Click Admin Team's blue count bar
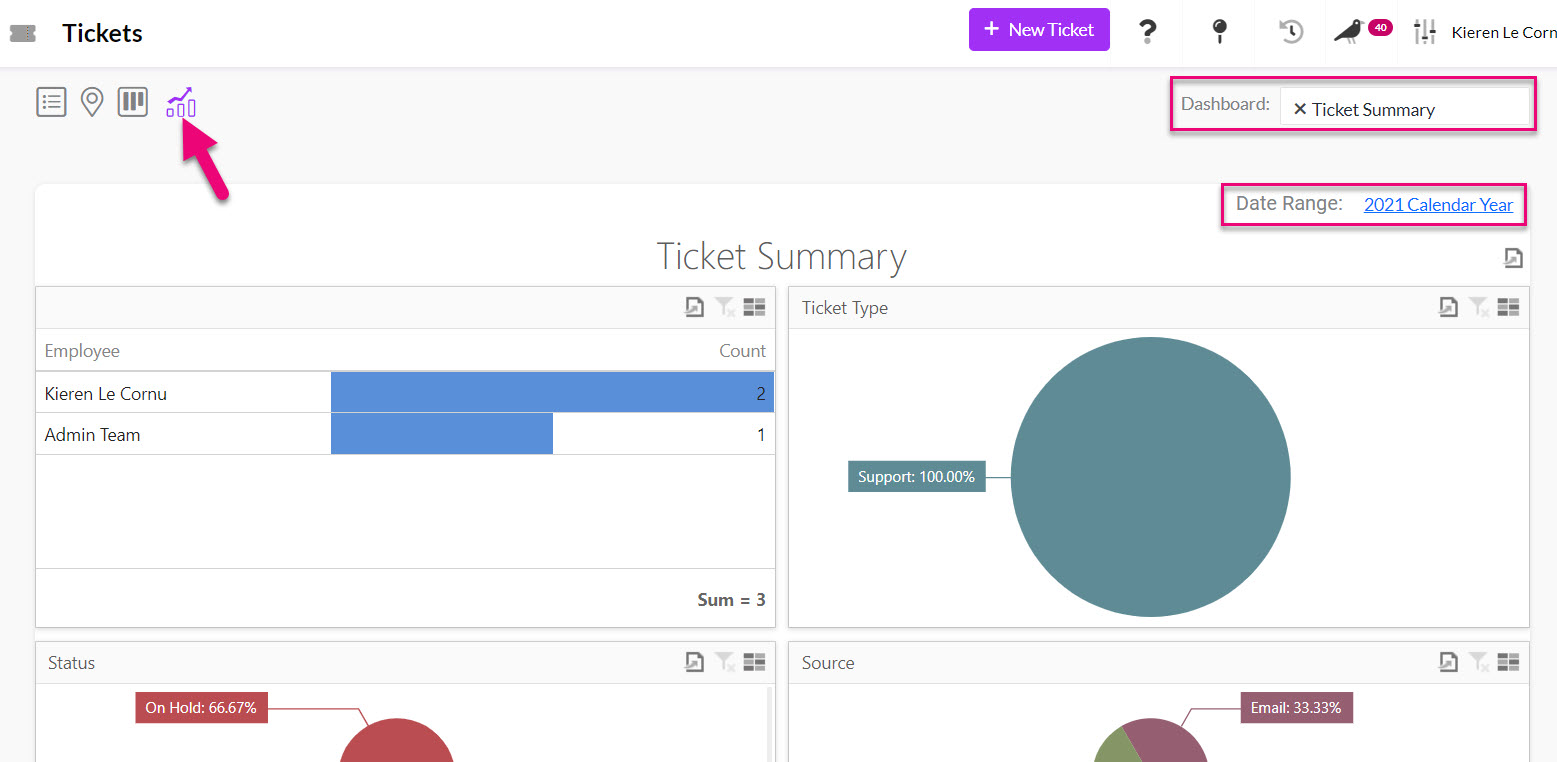 coord(442,434)
